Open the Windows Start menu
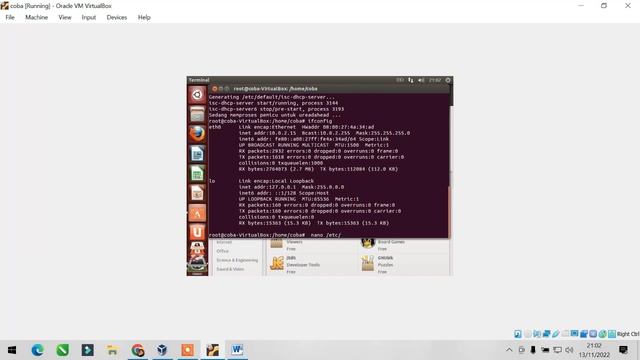 pyautogui.click(x=12, y=350)
